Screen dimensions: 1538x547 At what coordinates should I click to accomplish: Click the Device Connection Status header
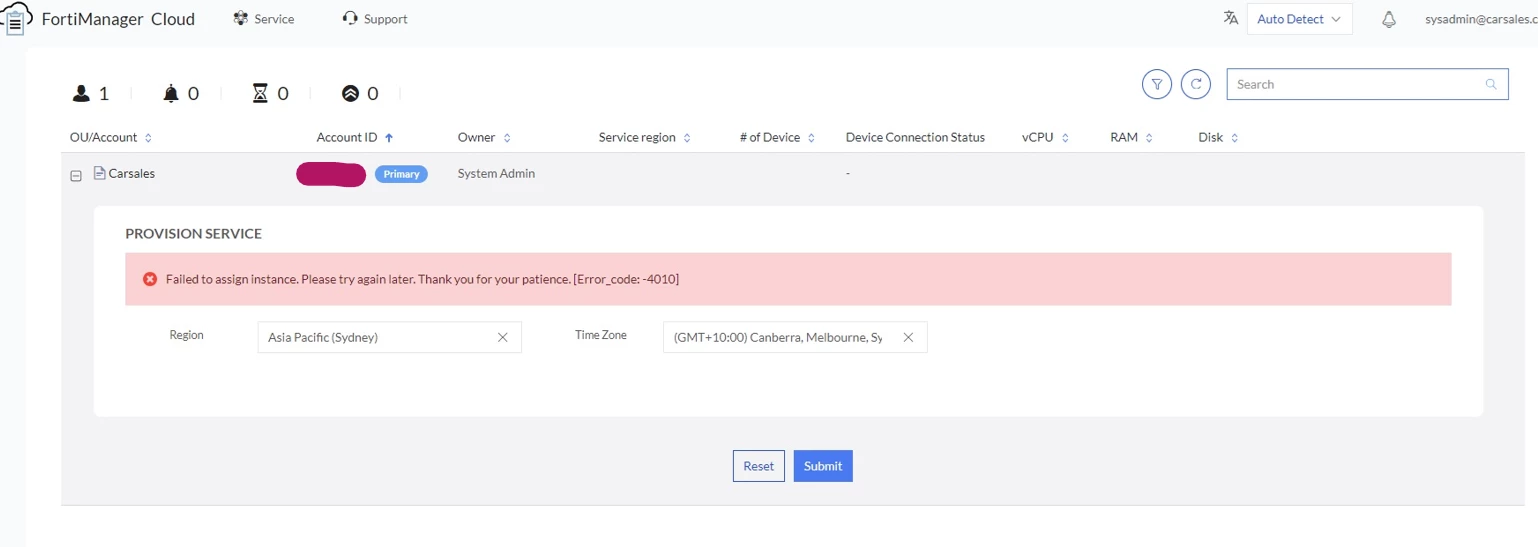pyautogui.click(x=915, y=137)
